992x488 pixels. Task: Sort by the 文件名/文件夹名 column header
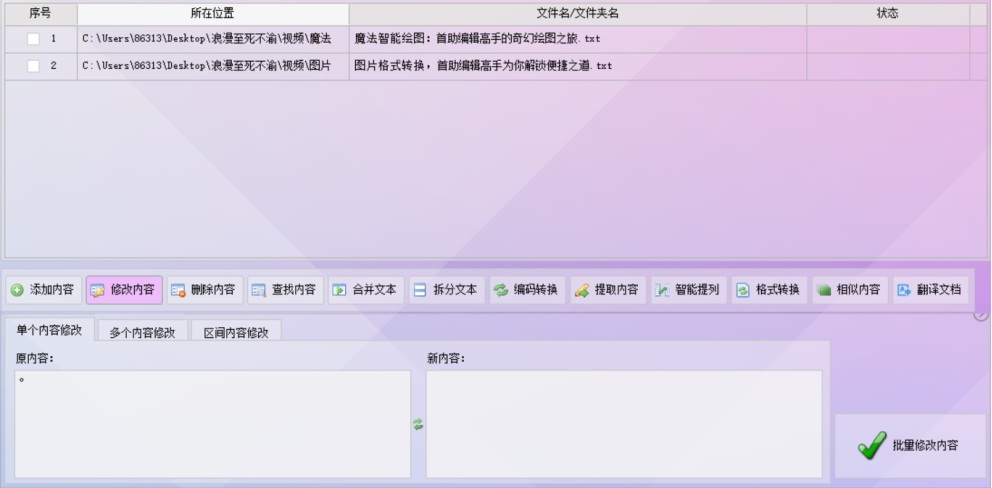pyautogui.click(x=578, y=13)
